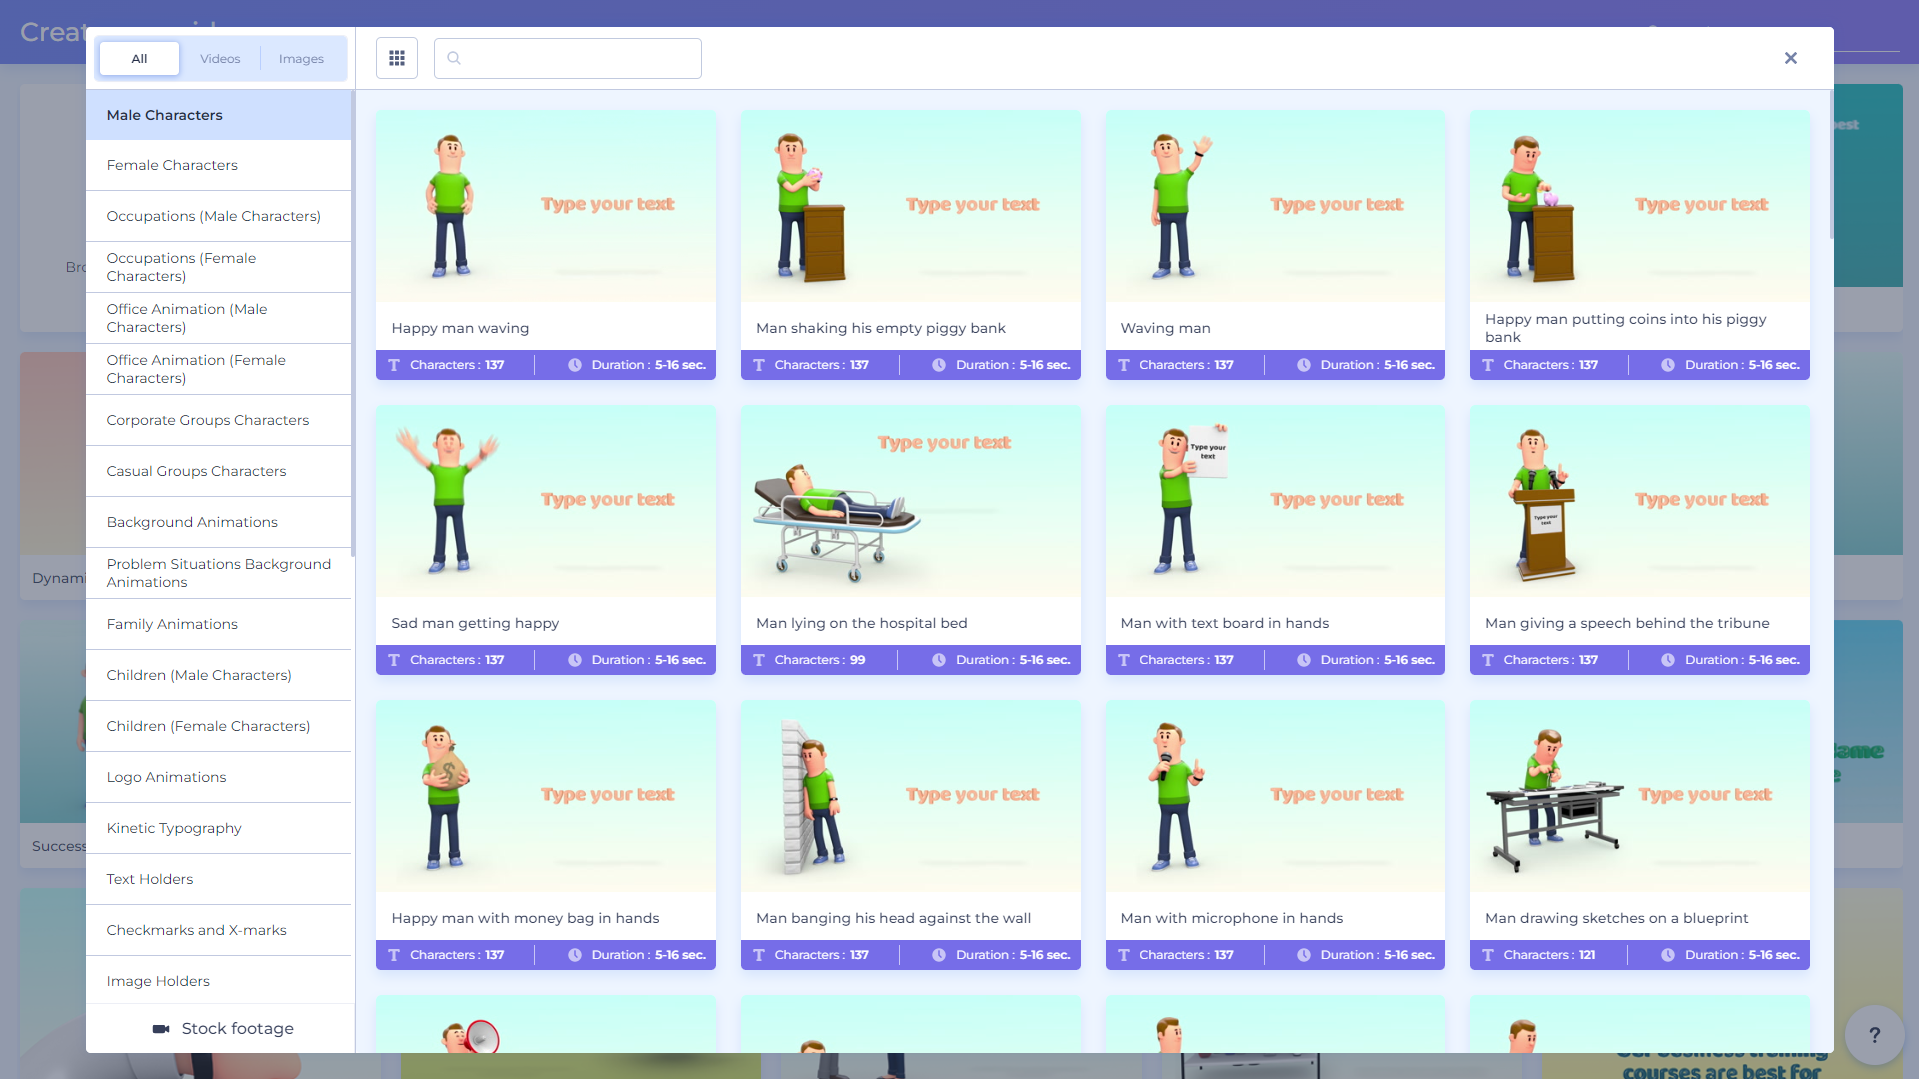Open the help question mark button
Image resolution: width=1919 pixels, height=1079 pixels.
tap(1874, 1035)
